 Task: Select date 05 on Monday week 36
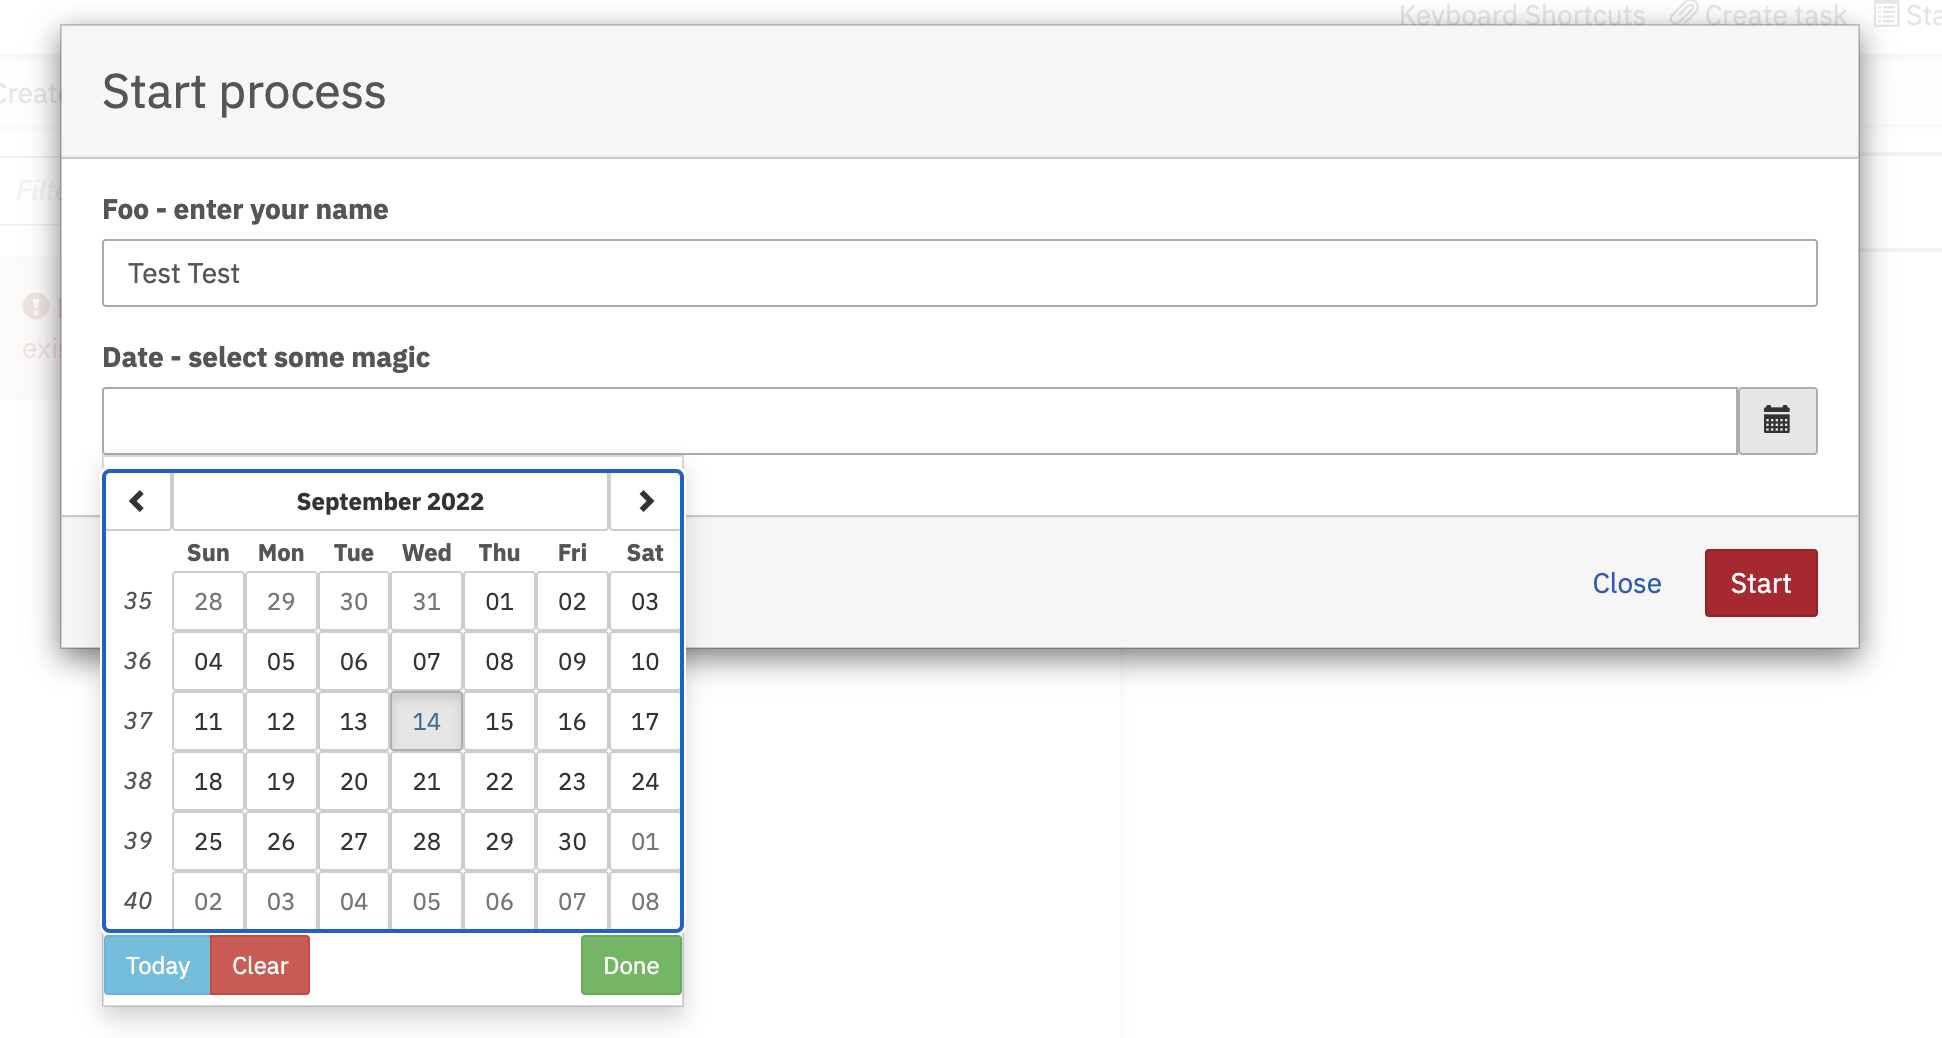pyautogui.click(x=281, y=661)
